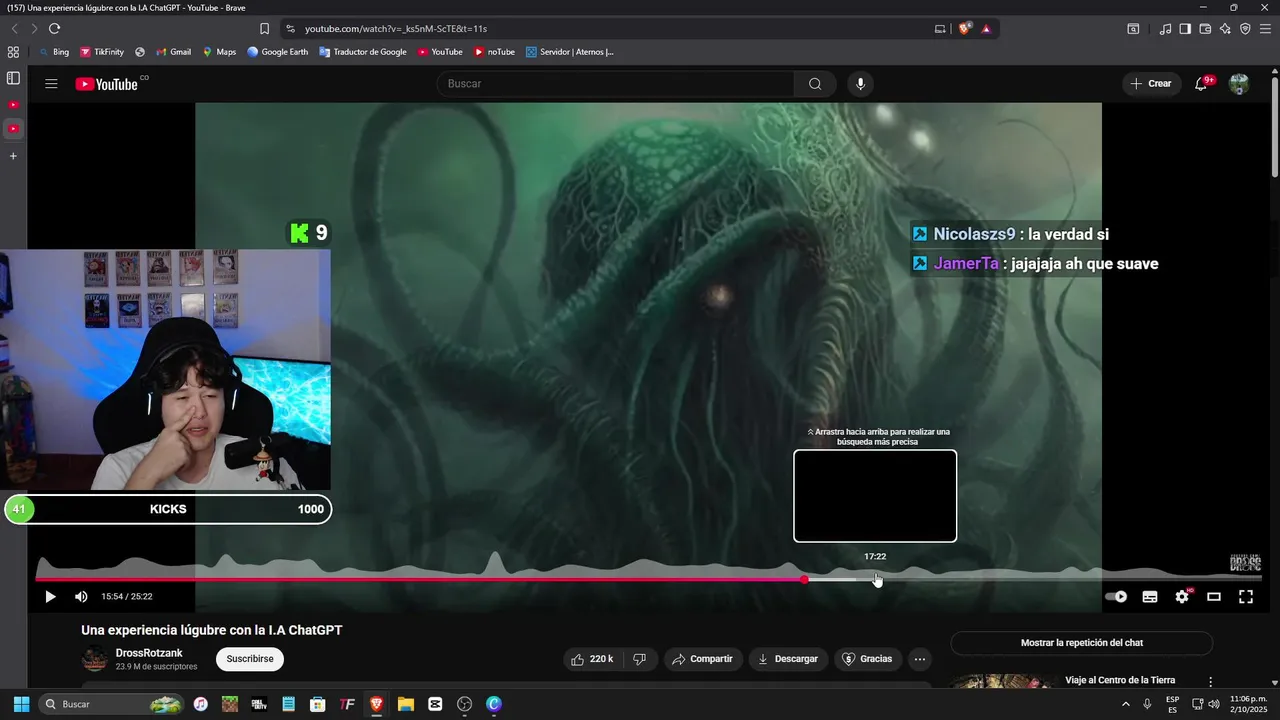
Task: Click Compartir share button
Action: pos(702,659)
